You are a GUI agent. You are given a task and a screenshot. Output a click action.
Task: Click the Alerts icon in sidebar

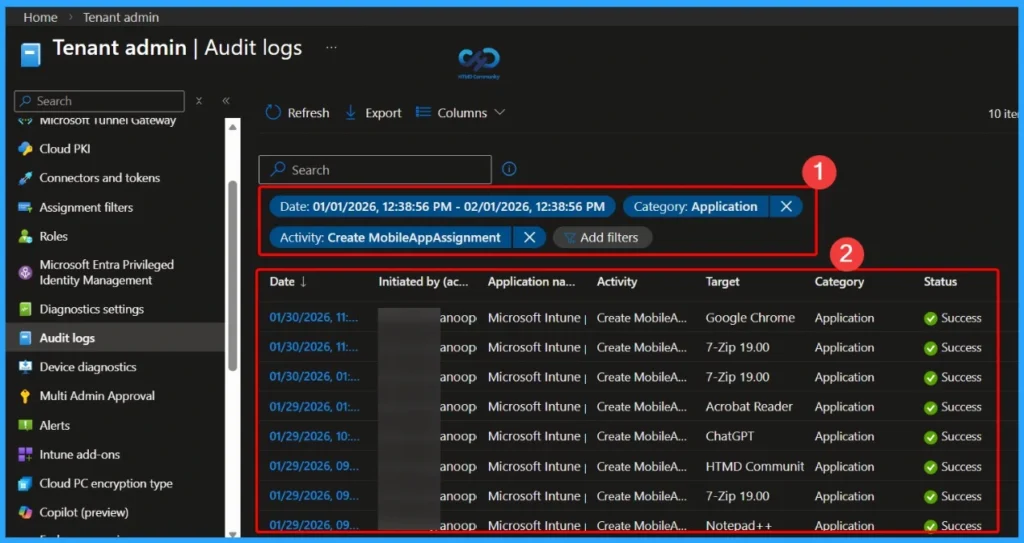coord(25,425)
